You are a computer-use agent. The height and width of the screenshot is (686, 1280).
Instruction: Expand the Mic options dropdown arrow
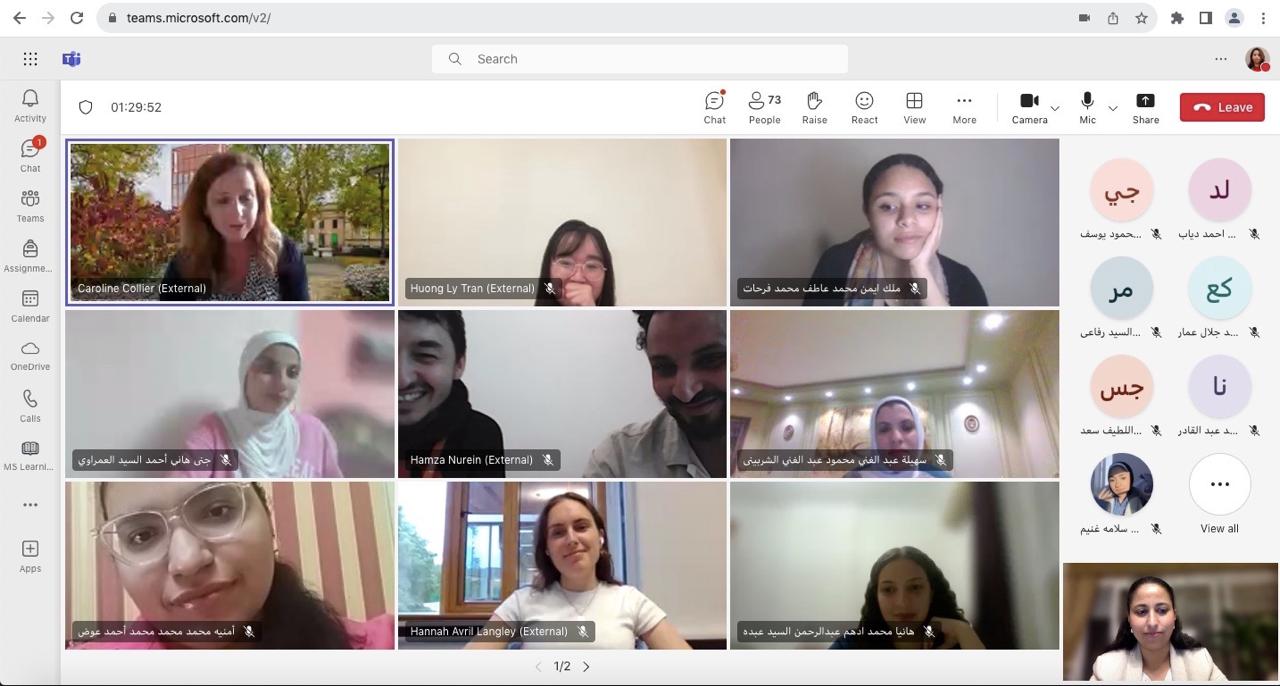pos(1113,108)
